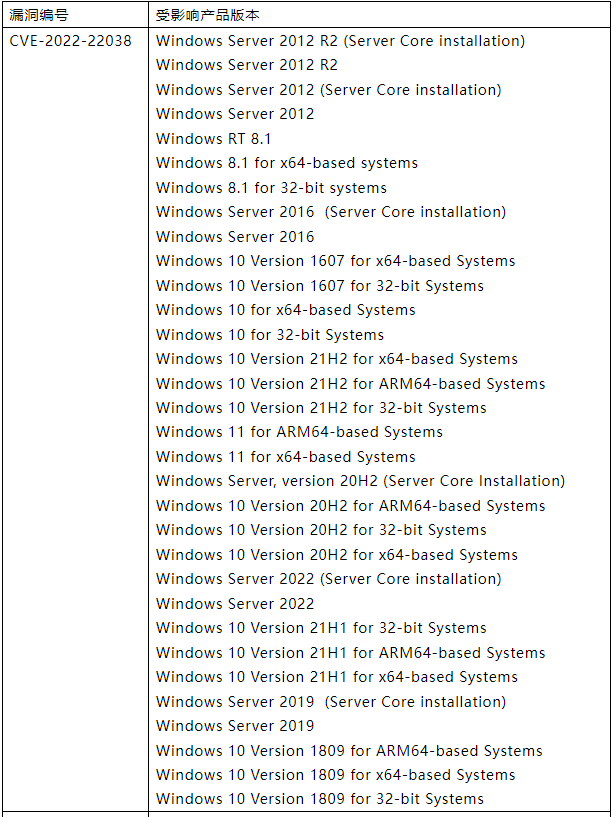Image resolution: width=616 pixels, height=817 pixels.
Task: Click Windows 10 for 32-bit Systems entry
Action: click(x=270, y=335)
